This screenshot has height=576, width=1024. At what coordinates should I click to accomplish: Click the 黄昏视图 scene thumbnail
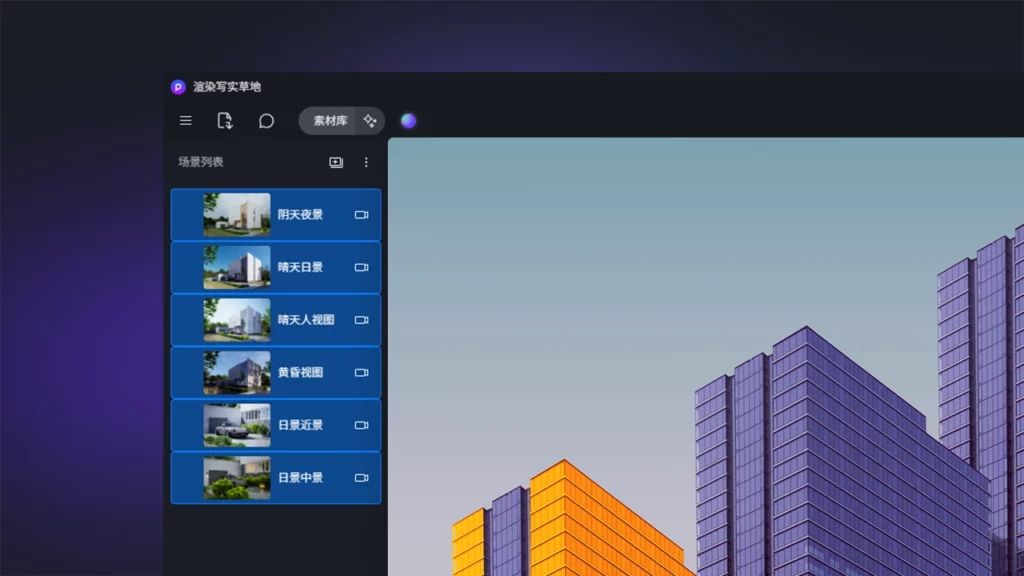pos(237,373)
